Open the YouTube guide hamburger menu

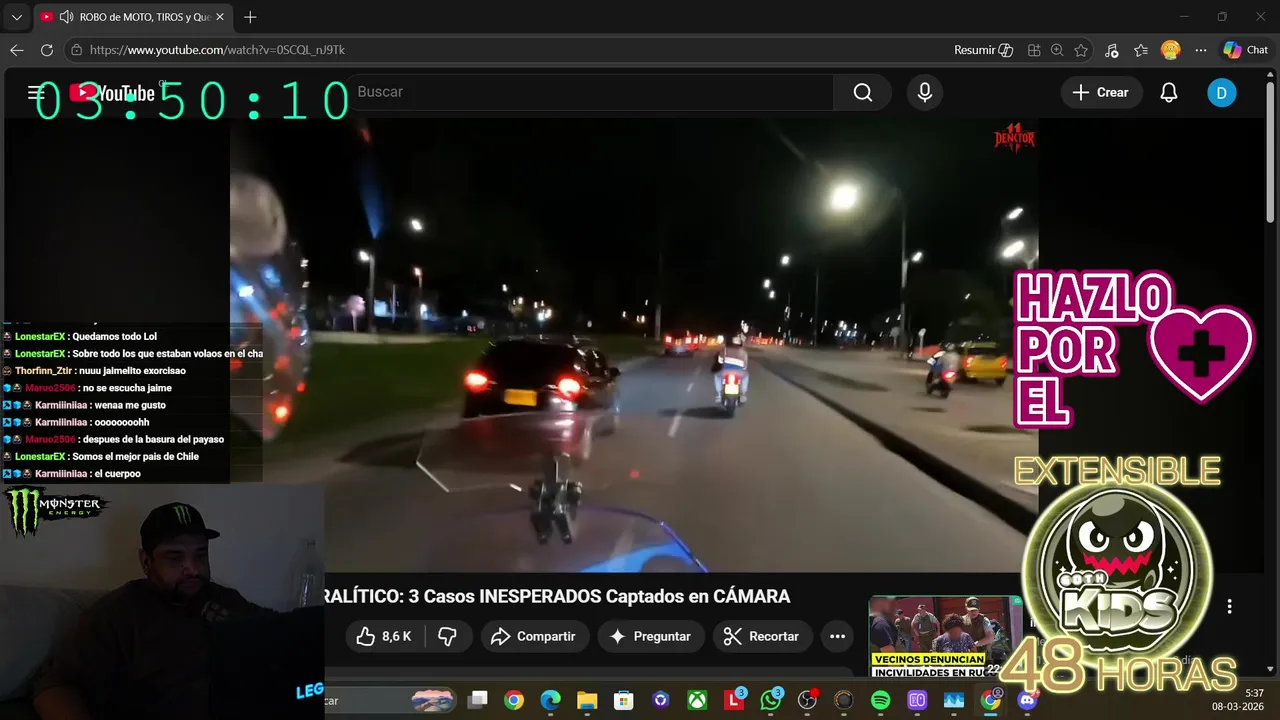click(x=36, y=93)
